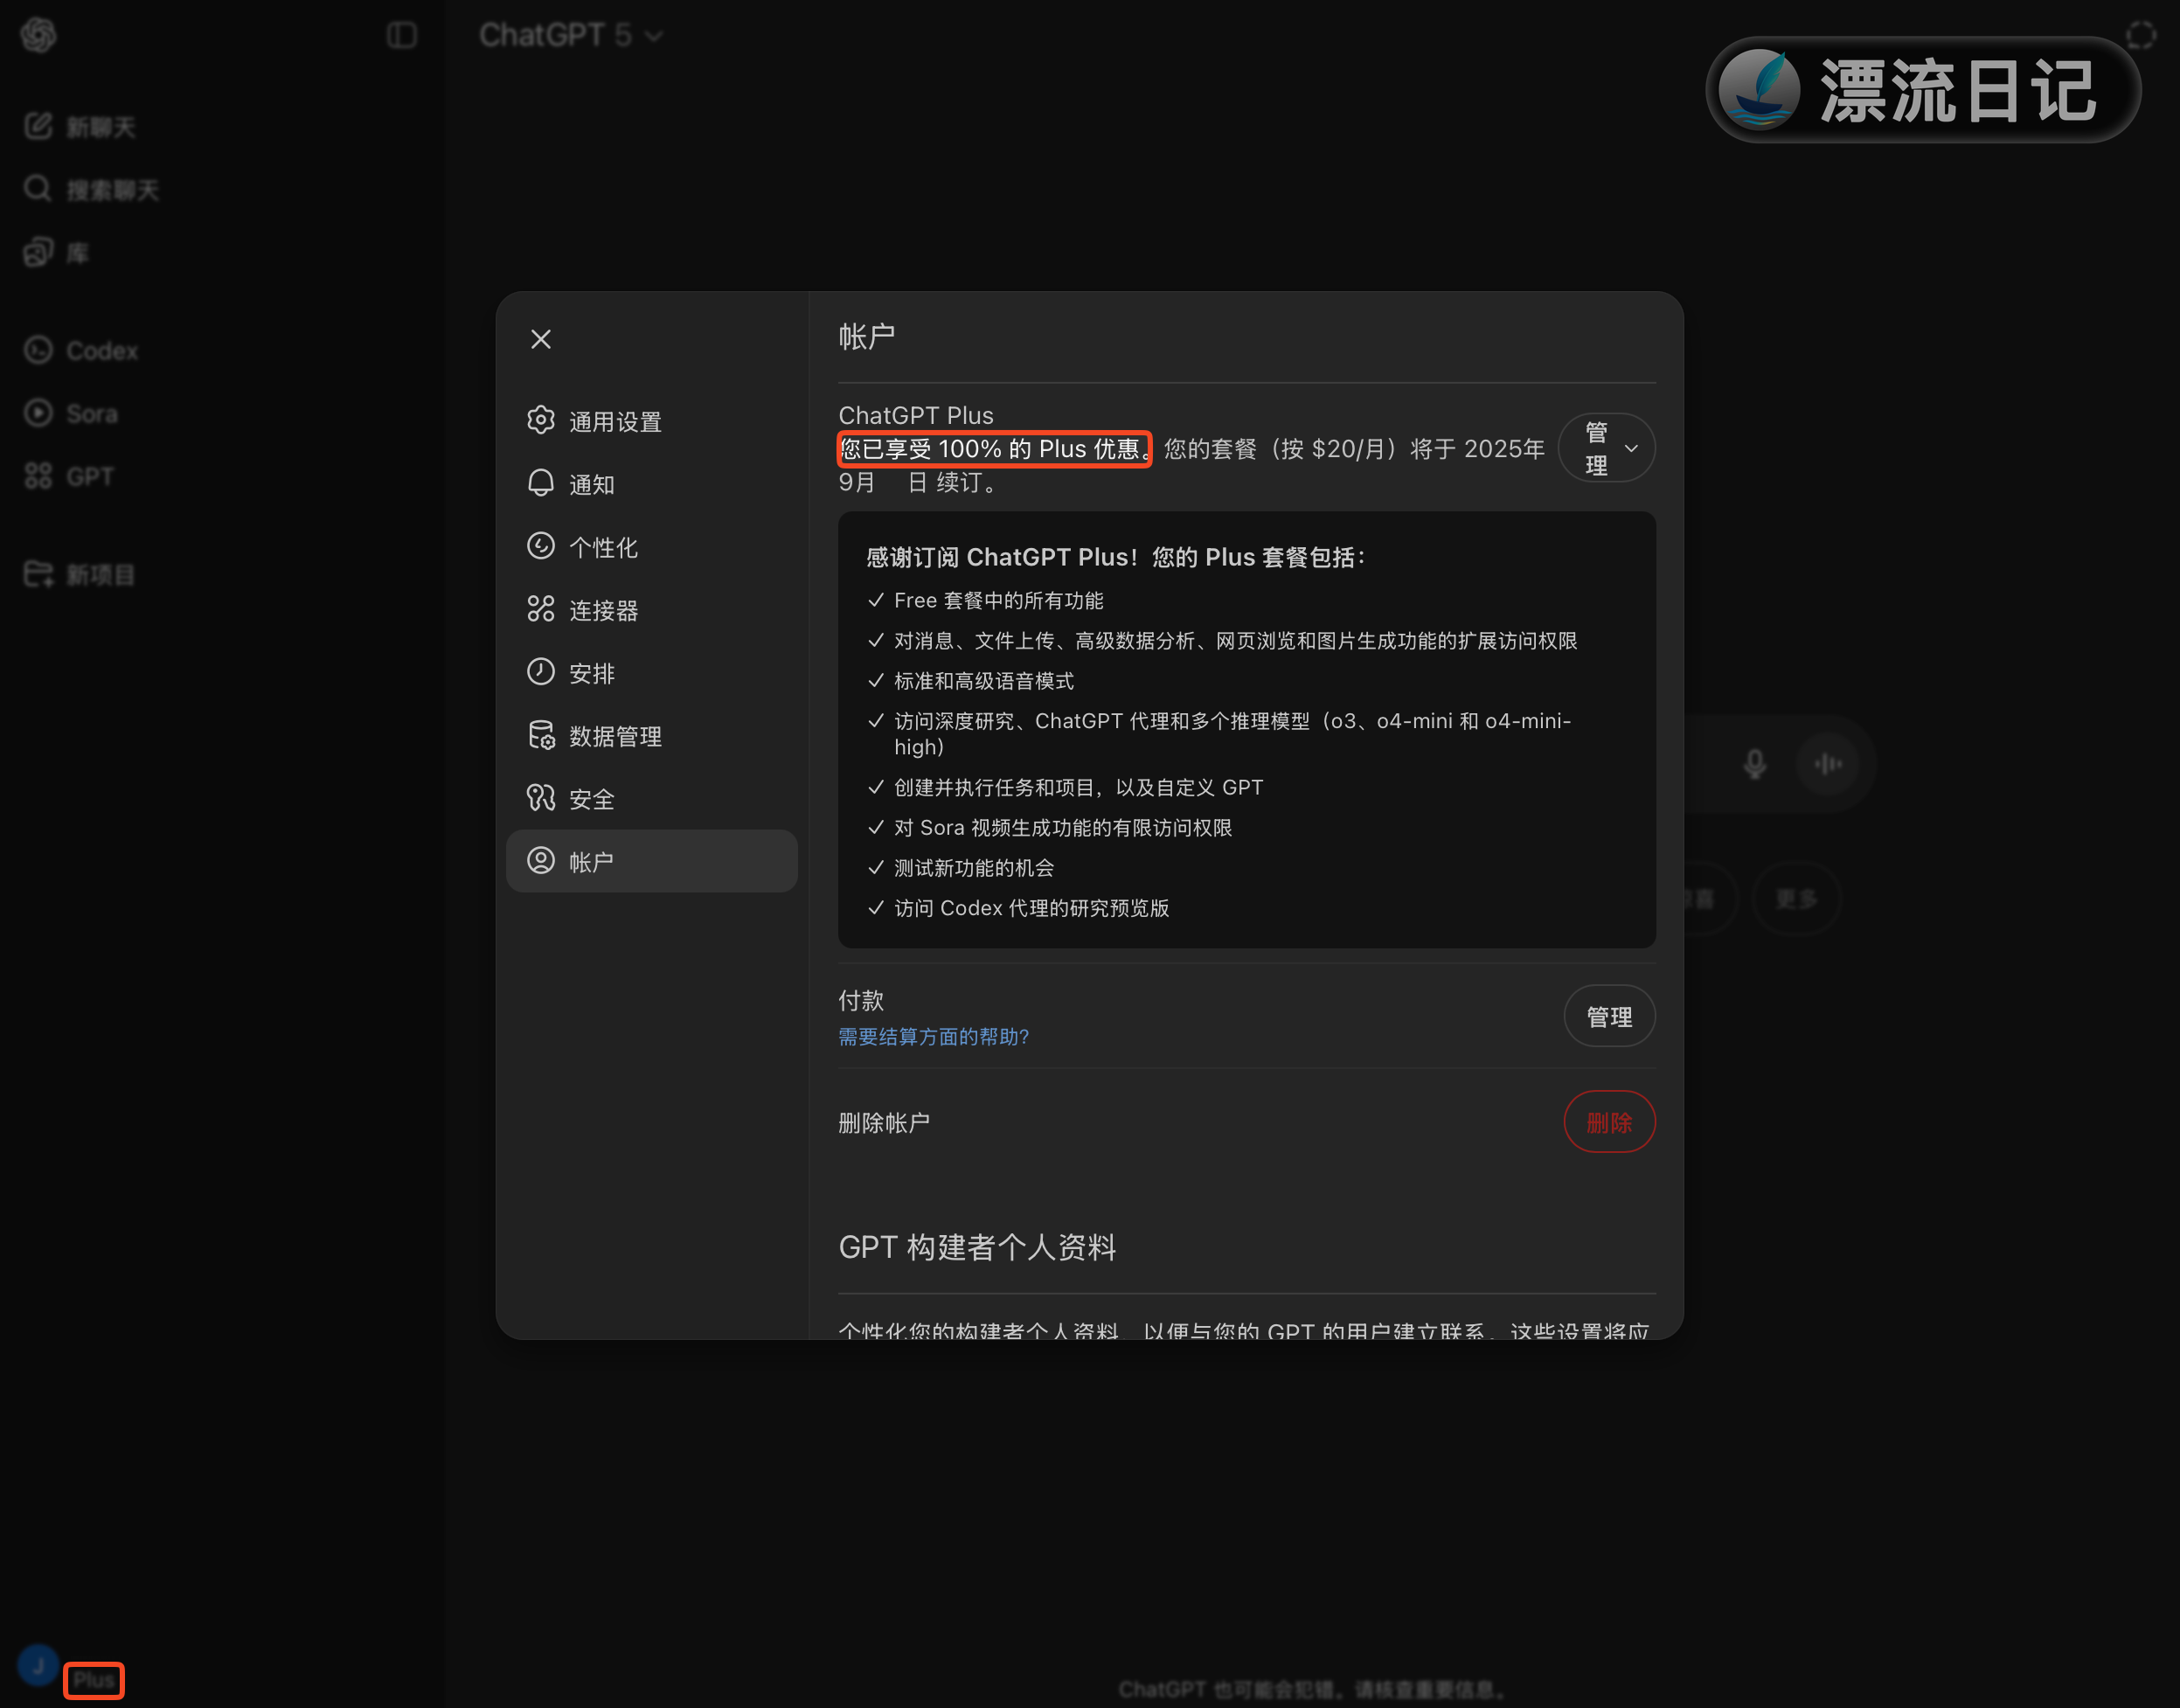Toggle the sidebar collapse icon

401,35
